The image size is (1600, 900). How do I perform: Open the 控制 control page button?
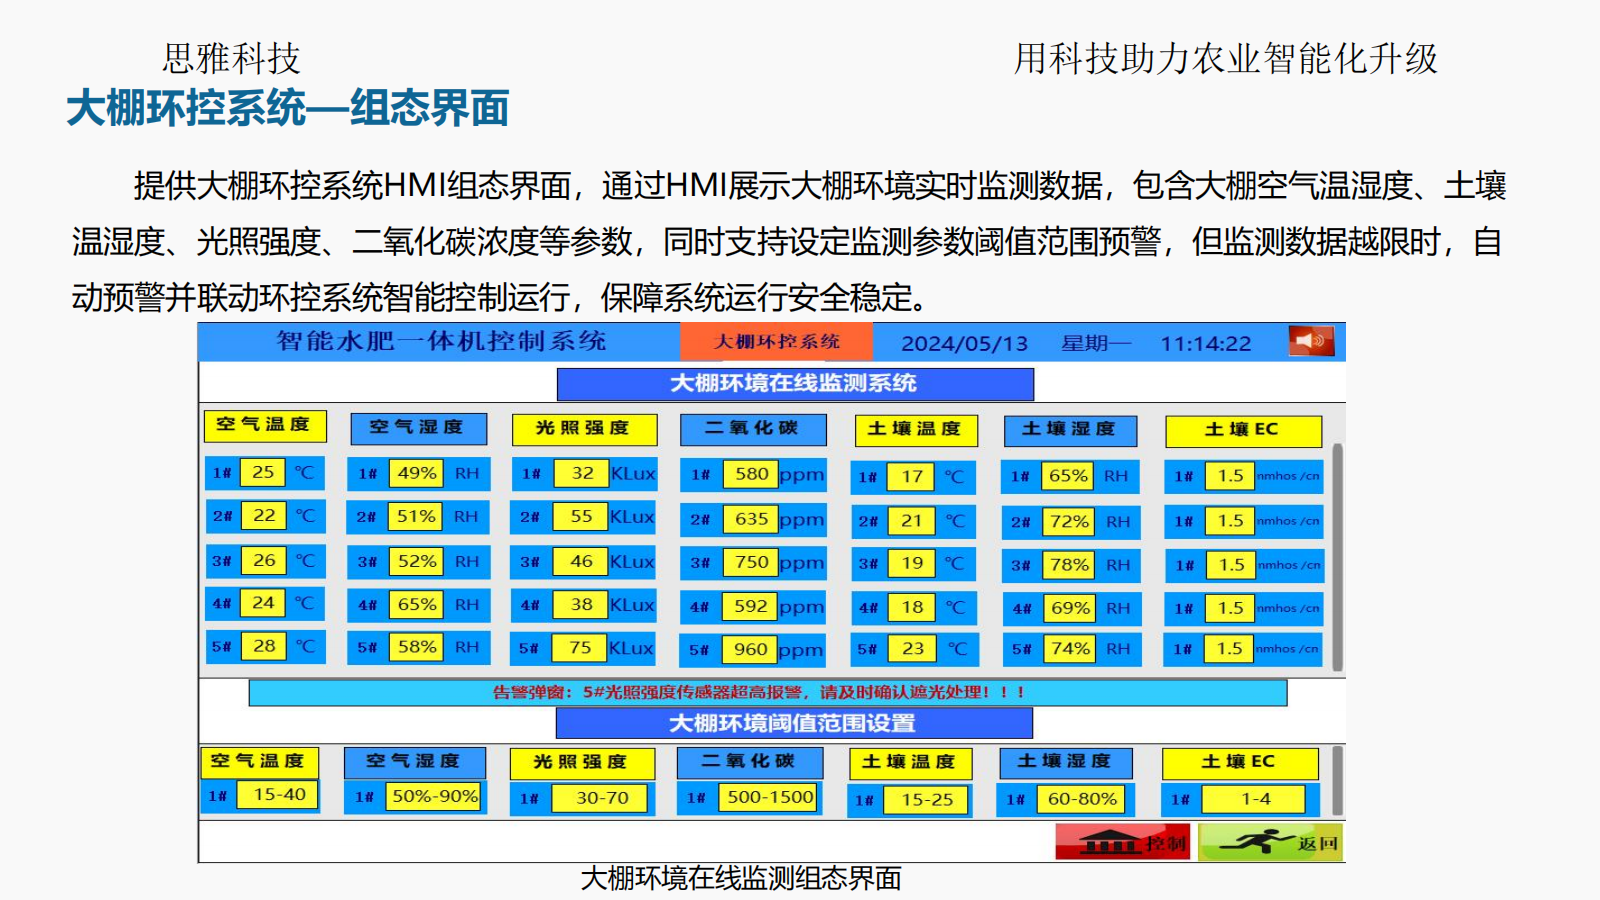pyautogui.click(x=1122, y=842)
